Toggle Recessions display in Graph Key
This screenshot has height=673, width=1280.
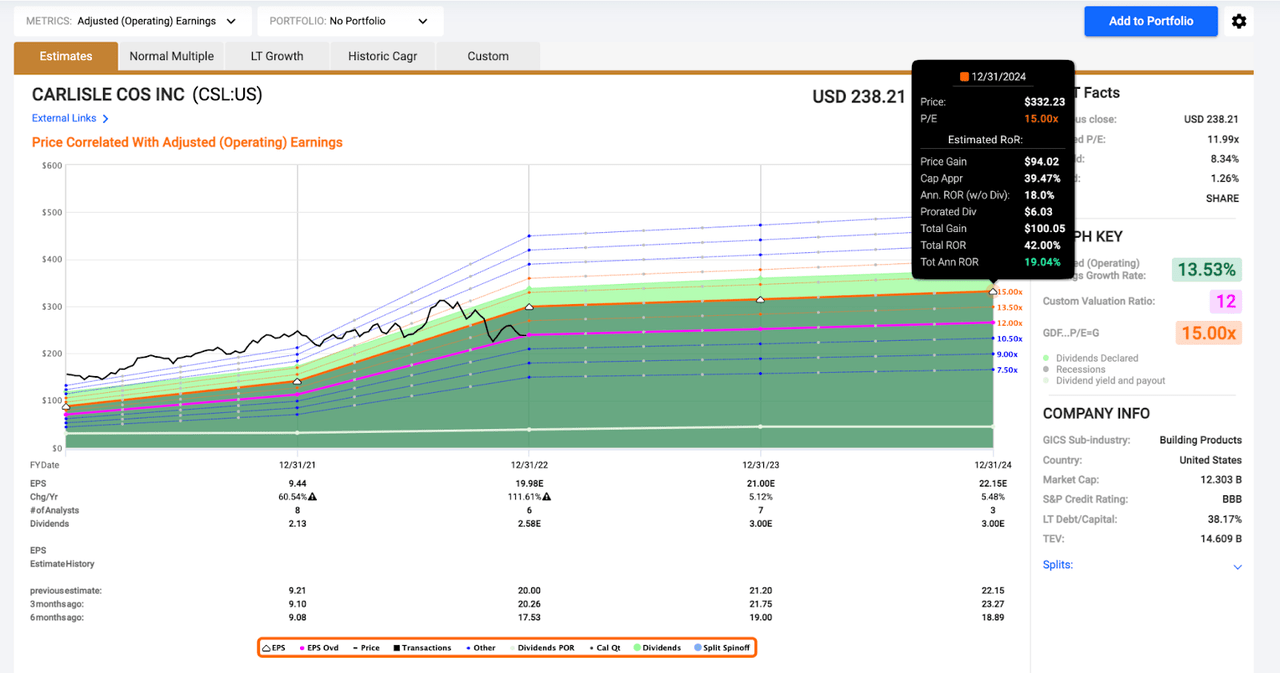coord(1080,369)
